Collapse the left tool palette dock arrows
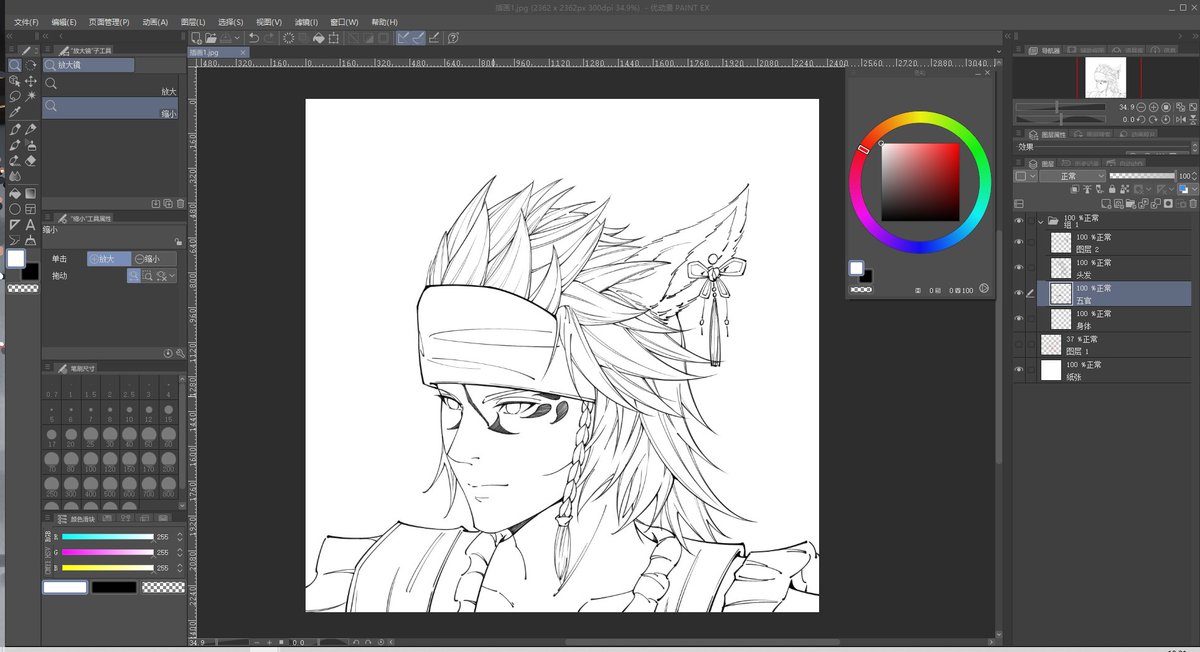The width and height of the screenshot is (1200, 652). pos(12,37)
